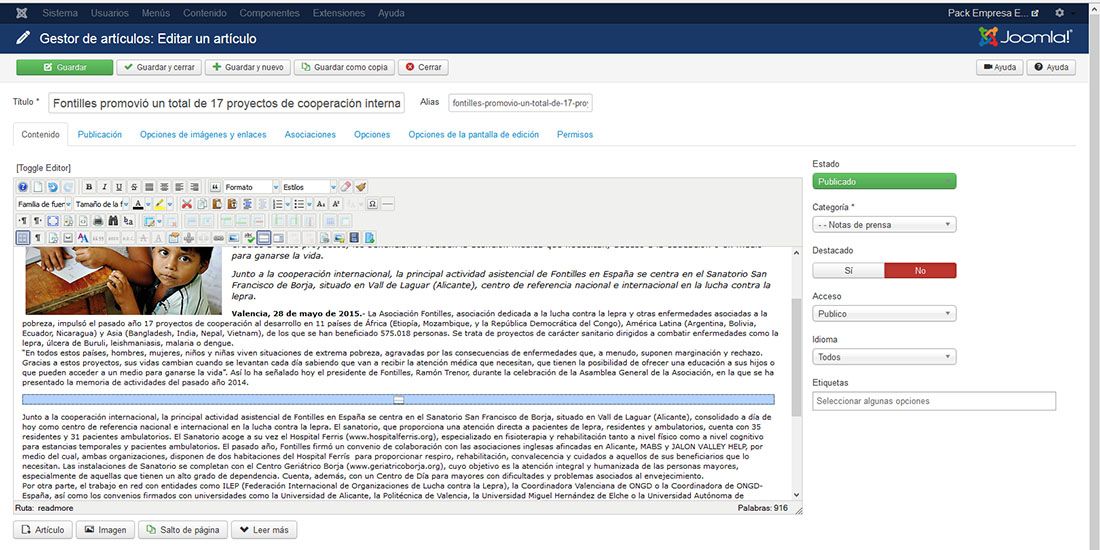1100x550 pixels.
Task: Open the Categoría Notas de prensa dropdown
Action: coord(884,225)
